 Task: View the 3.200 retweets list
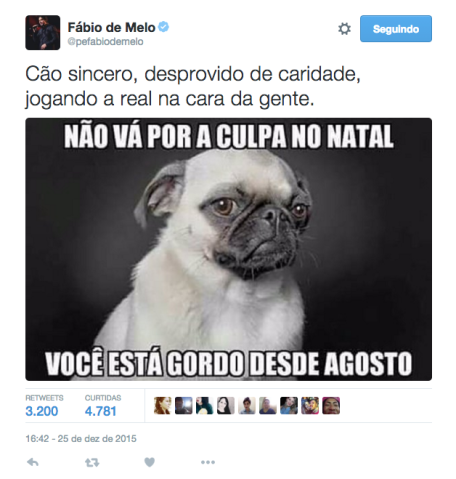44,406
